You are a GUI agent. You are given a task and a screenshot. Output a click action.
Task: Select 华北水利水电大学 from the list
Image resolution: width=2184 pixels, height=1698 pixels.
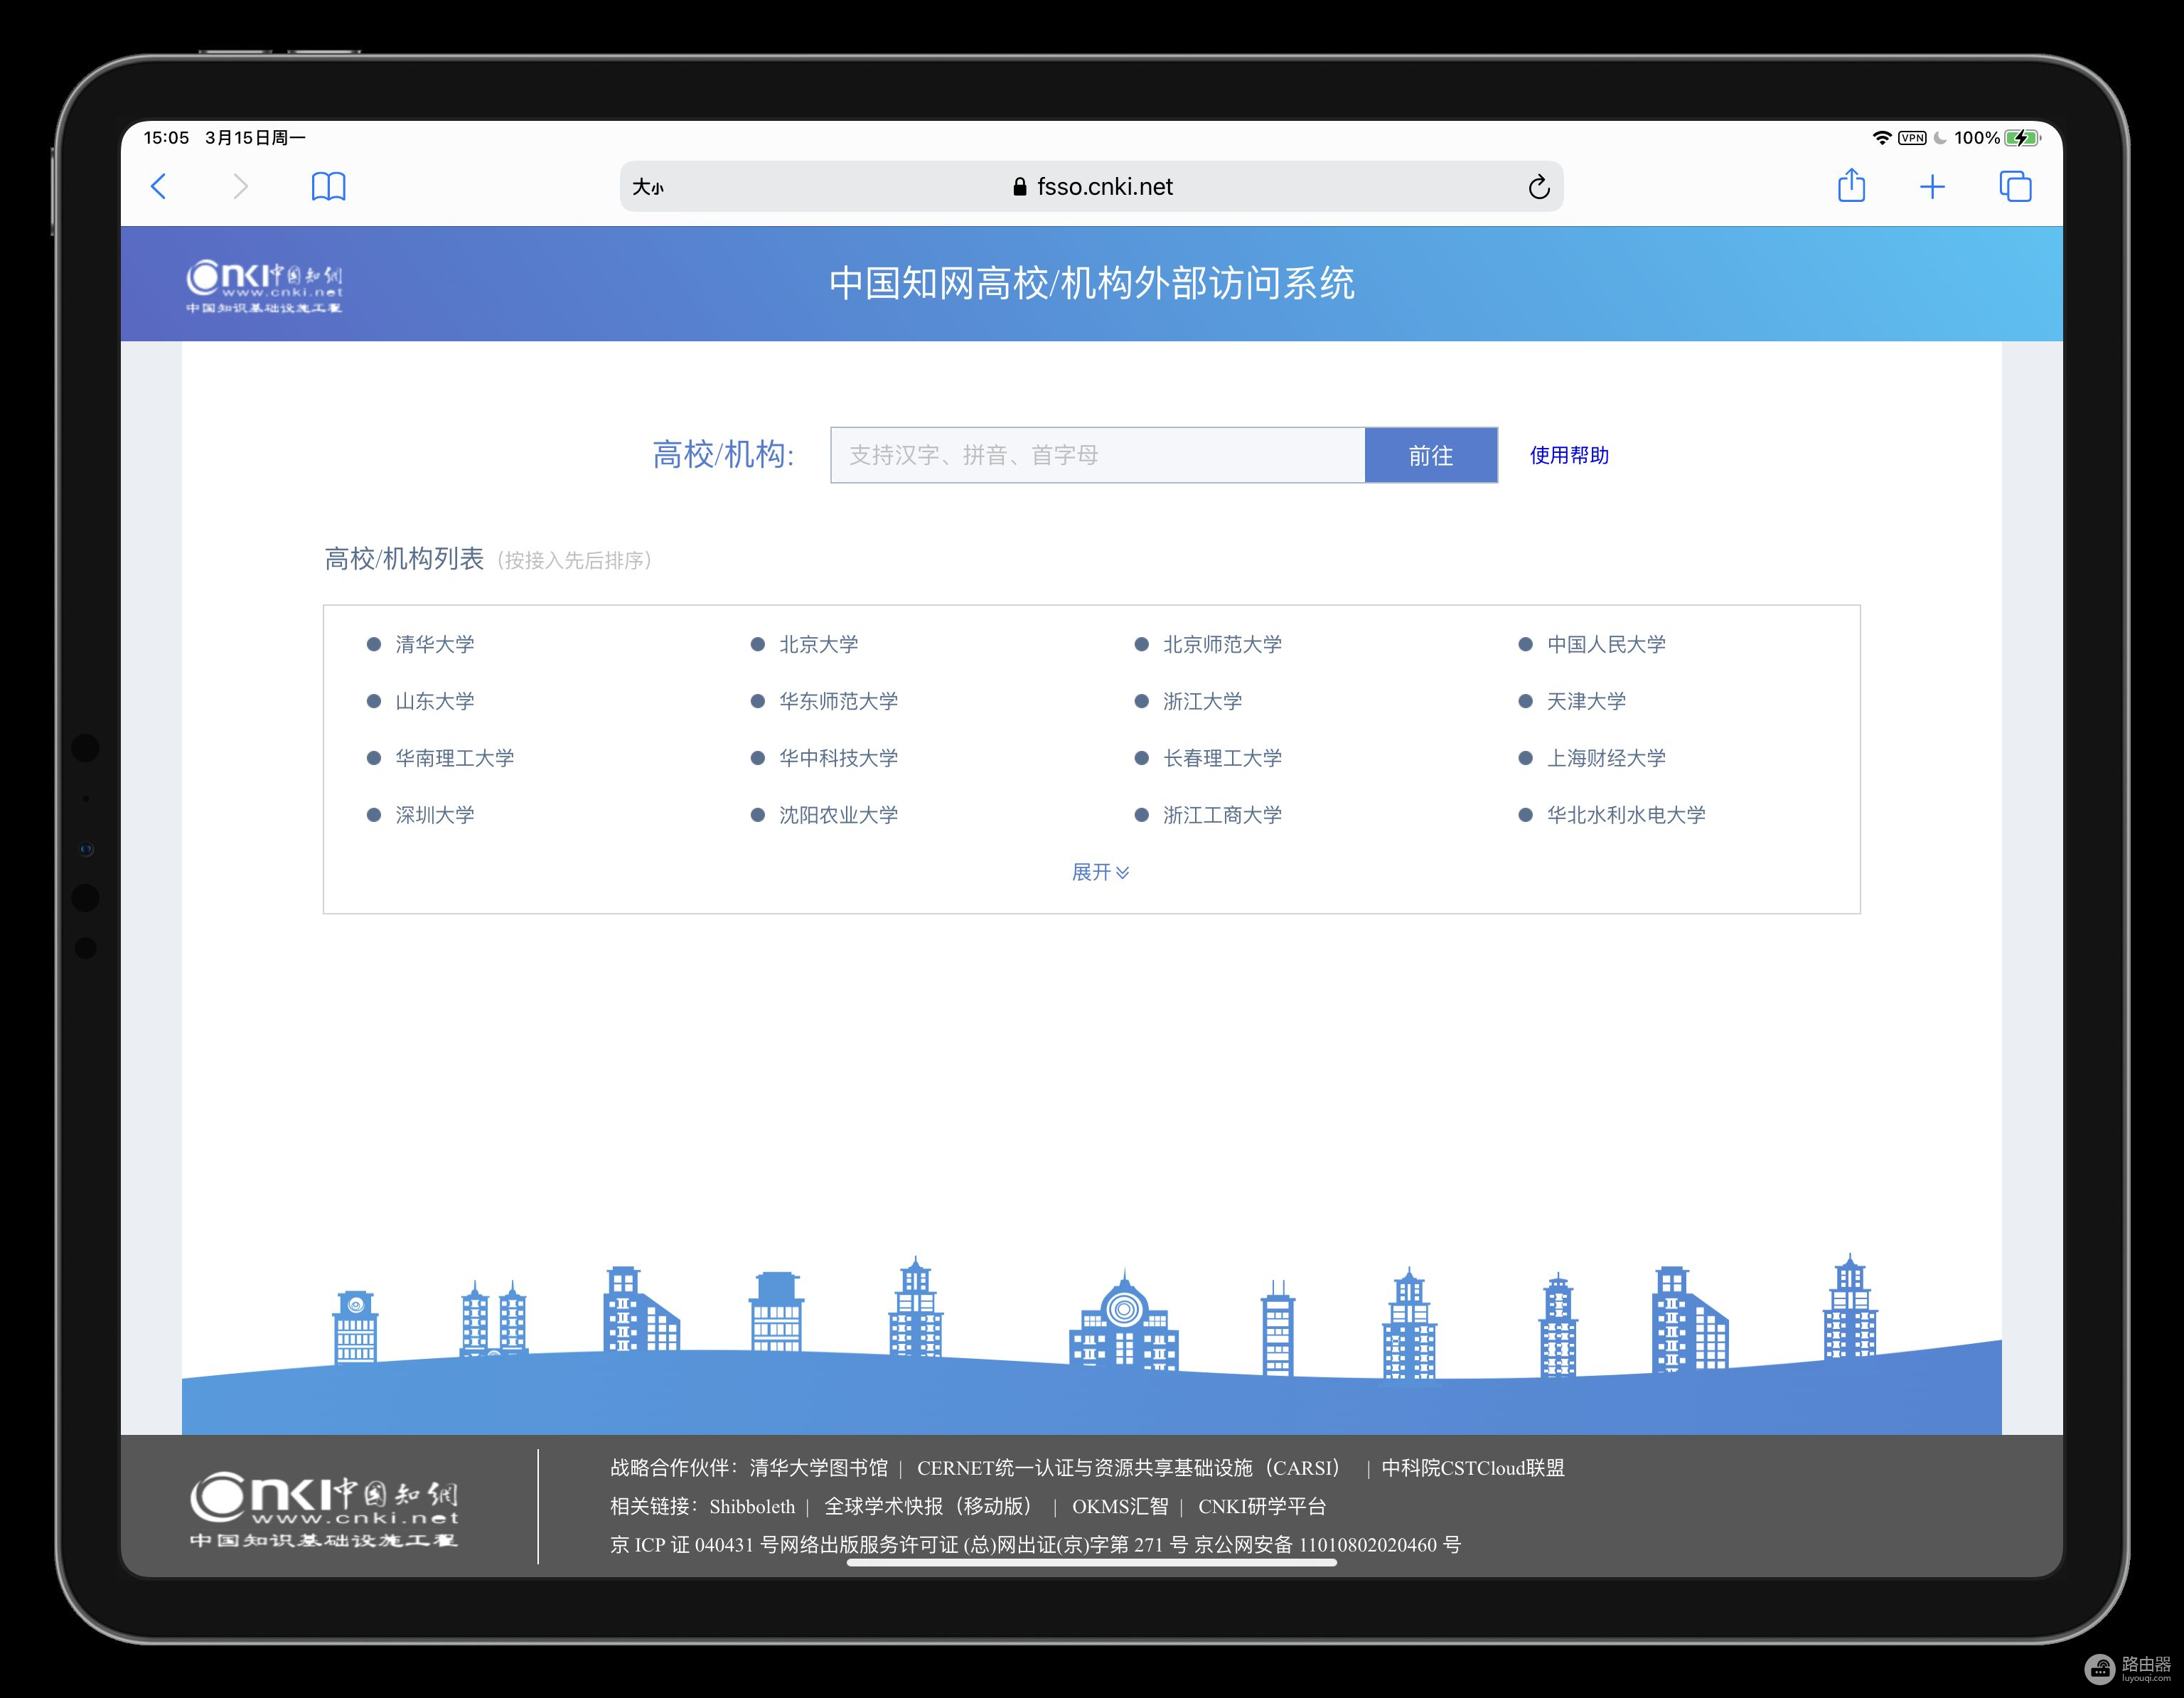(1626, 815)
